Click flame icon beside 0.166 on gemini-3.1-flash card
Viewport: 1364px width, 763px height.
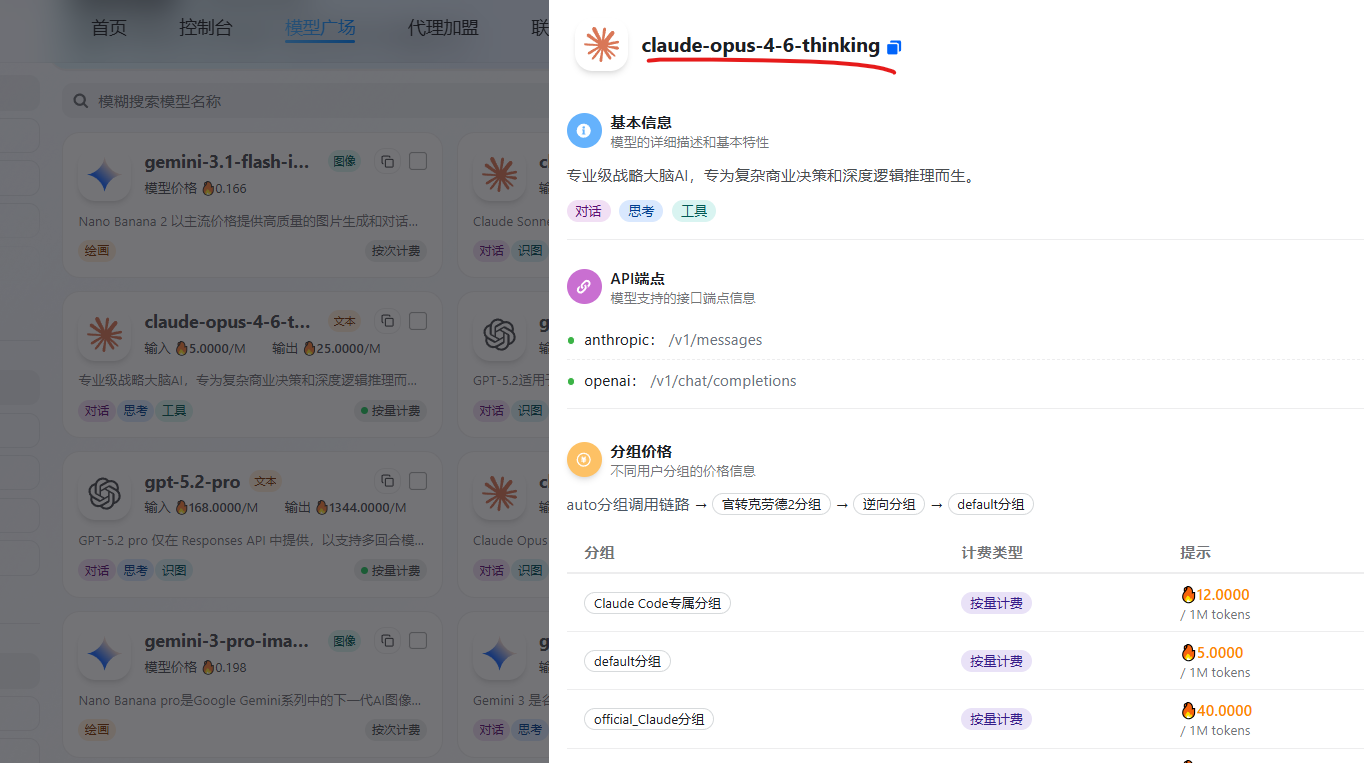[208, 188]
